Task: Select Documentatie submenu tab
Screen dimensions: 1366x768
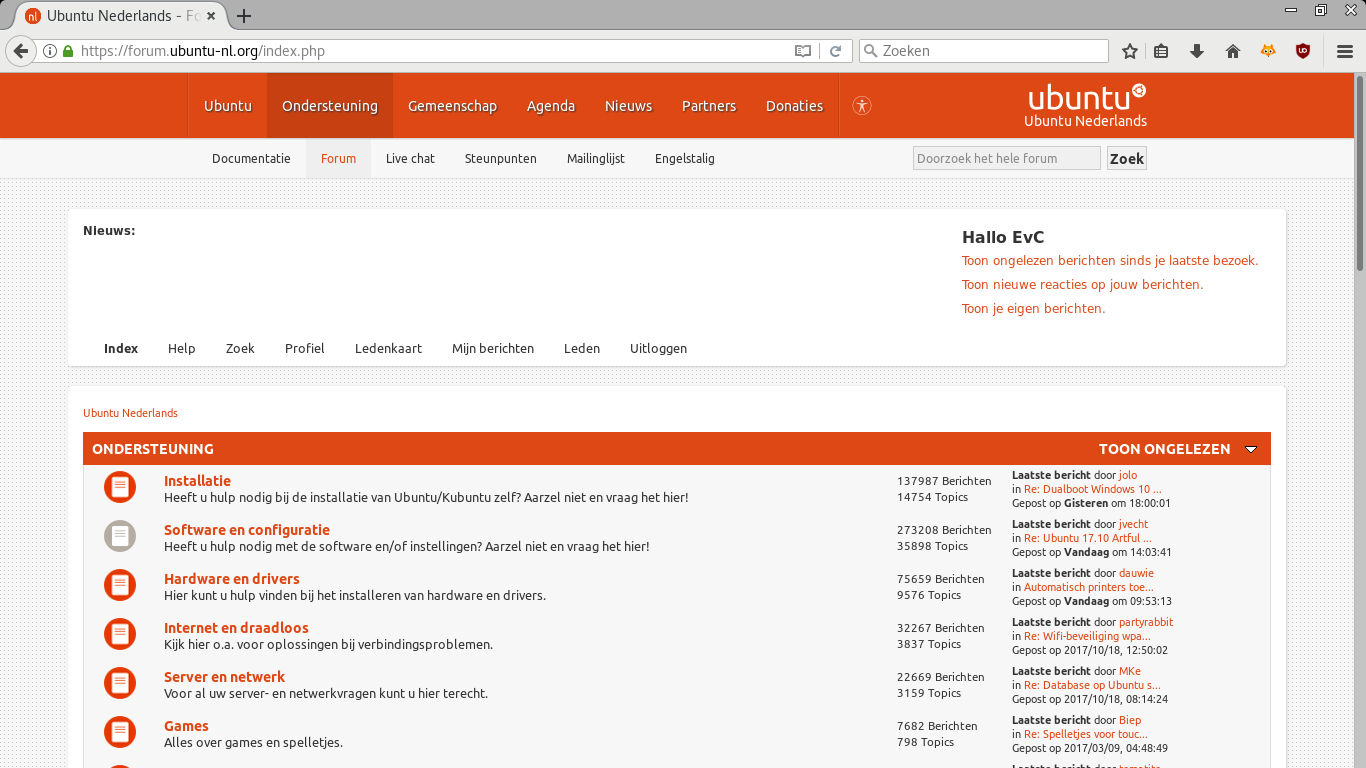Action: coord(251,158)
